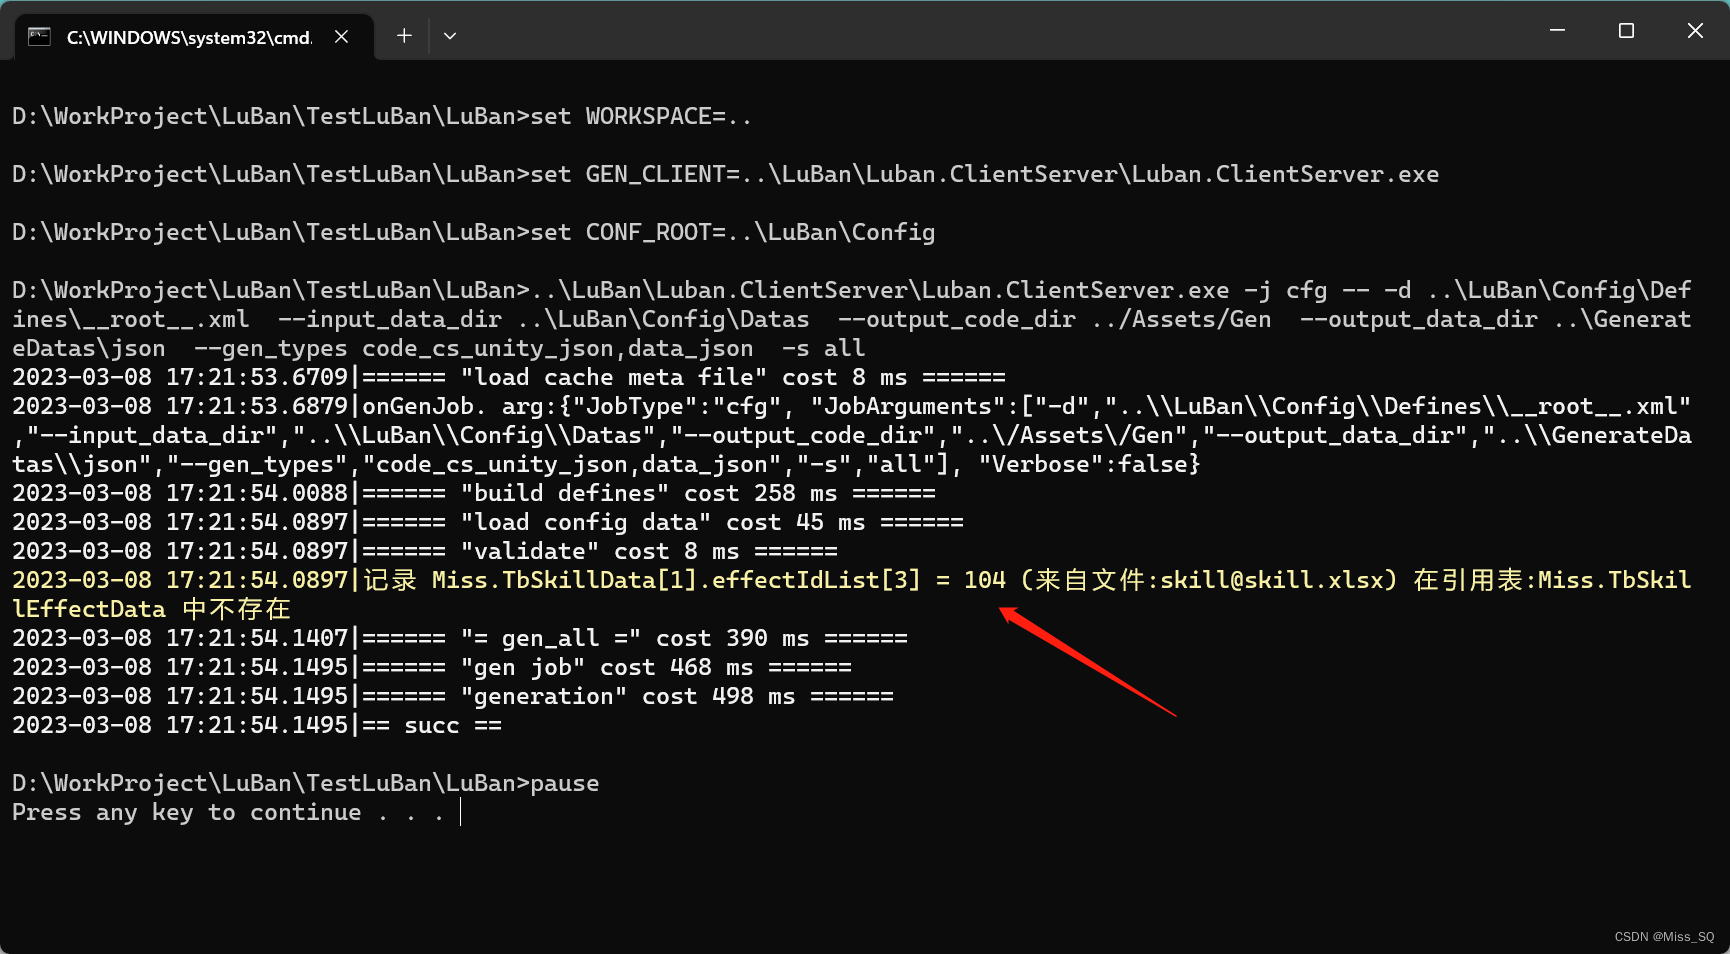Screen dimensions: 1730x954
Task: Open a new terminal tab with the plus button
Action: click(x=404, y=35)
